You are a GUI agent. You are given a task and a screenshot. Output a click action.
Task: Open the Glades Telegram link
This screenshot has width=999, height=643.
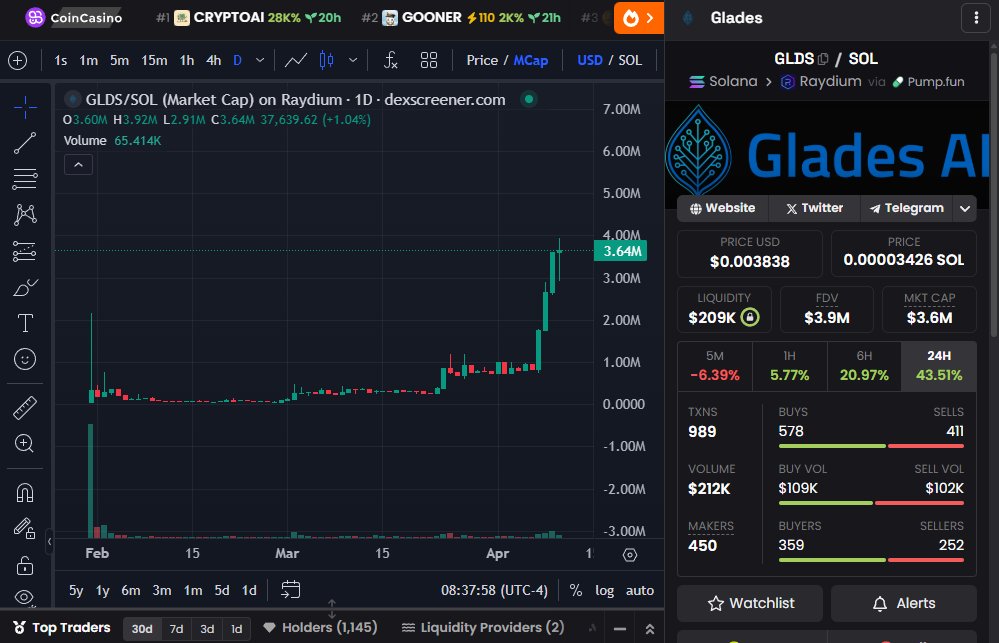point(907,208)
